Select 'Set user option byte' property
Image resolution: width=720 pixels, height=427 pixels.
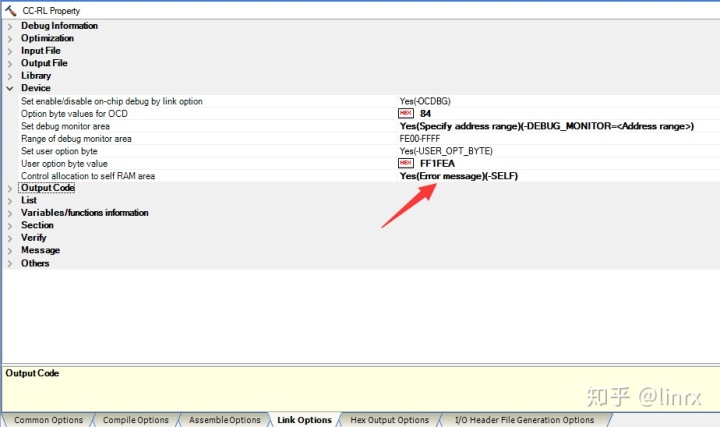[59, 151]
